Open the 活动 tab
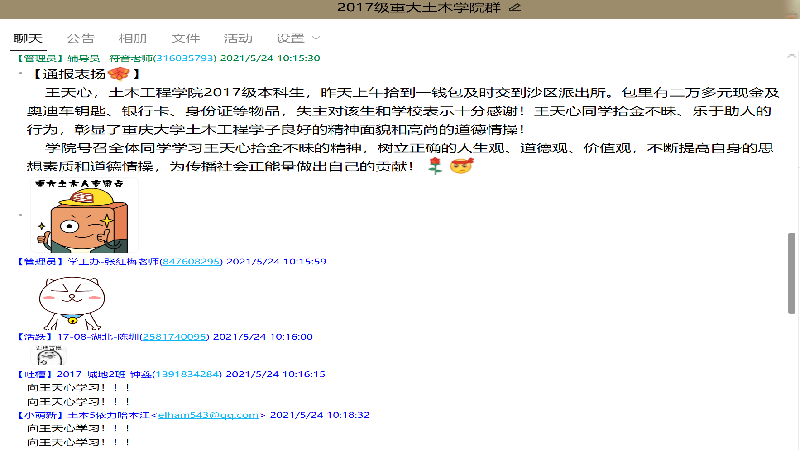Image resolution: width=800 pixels, height=450 pixels. coord(238,38)
